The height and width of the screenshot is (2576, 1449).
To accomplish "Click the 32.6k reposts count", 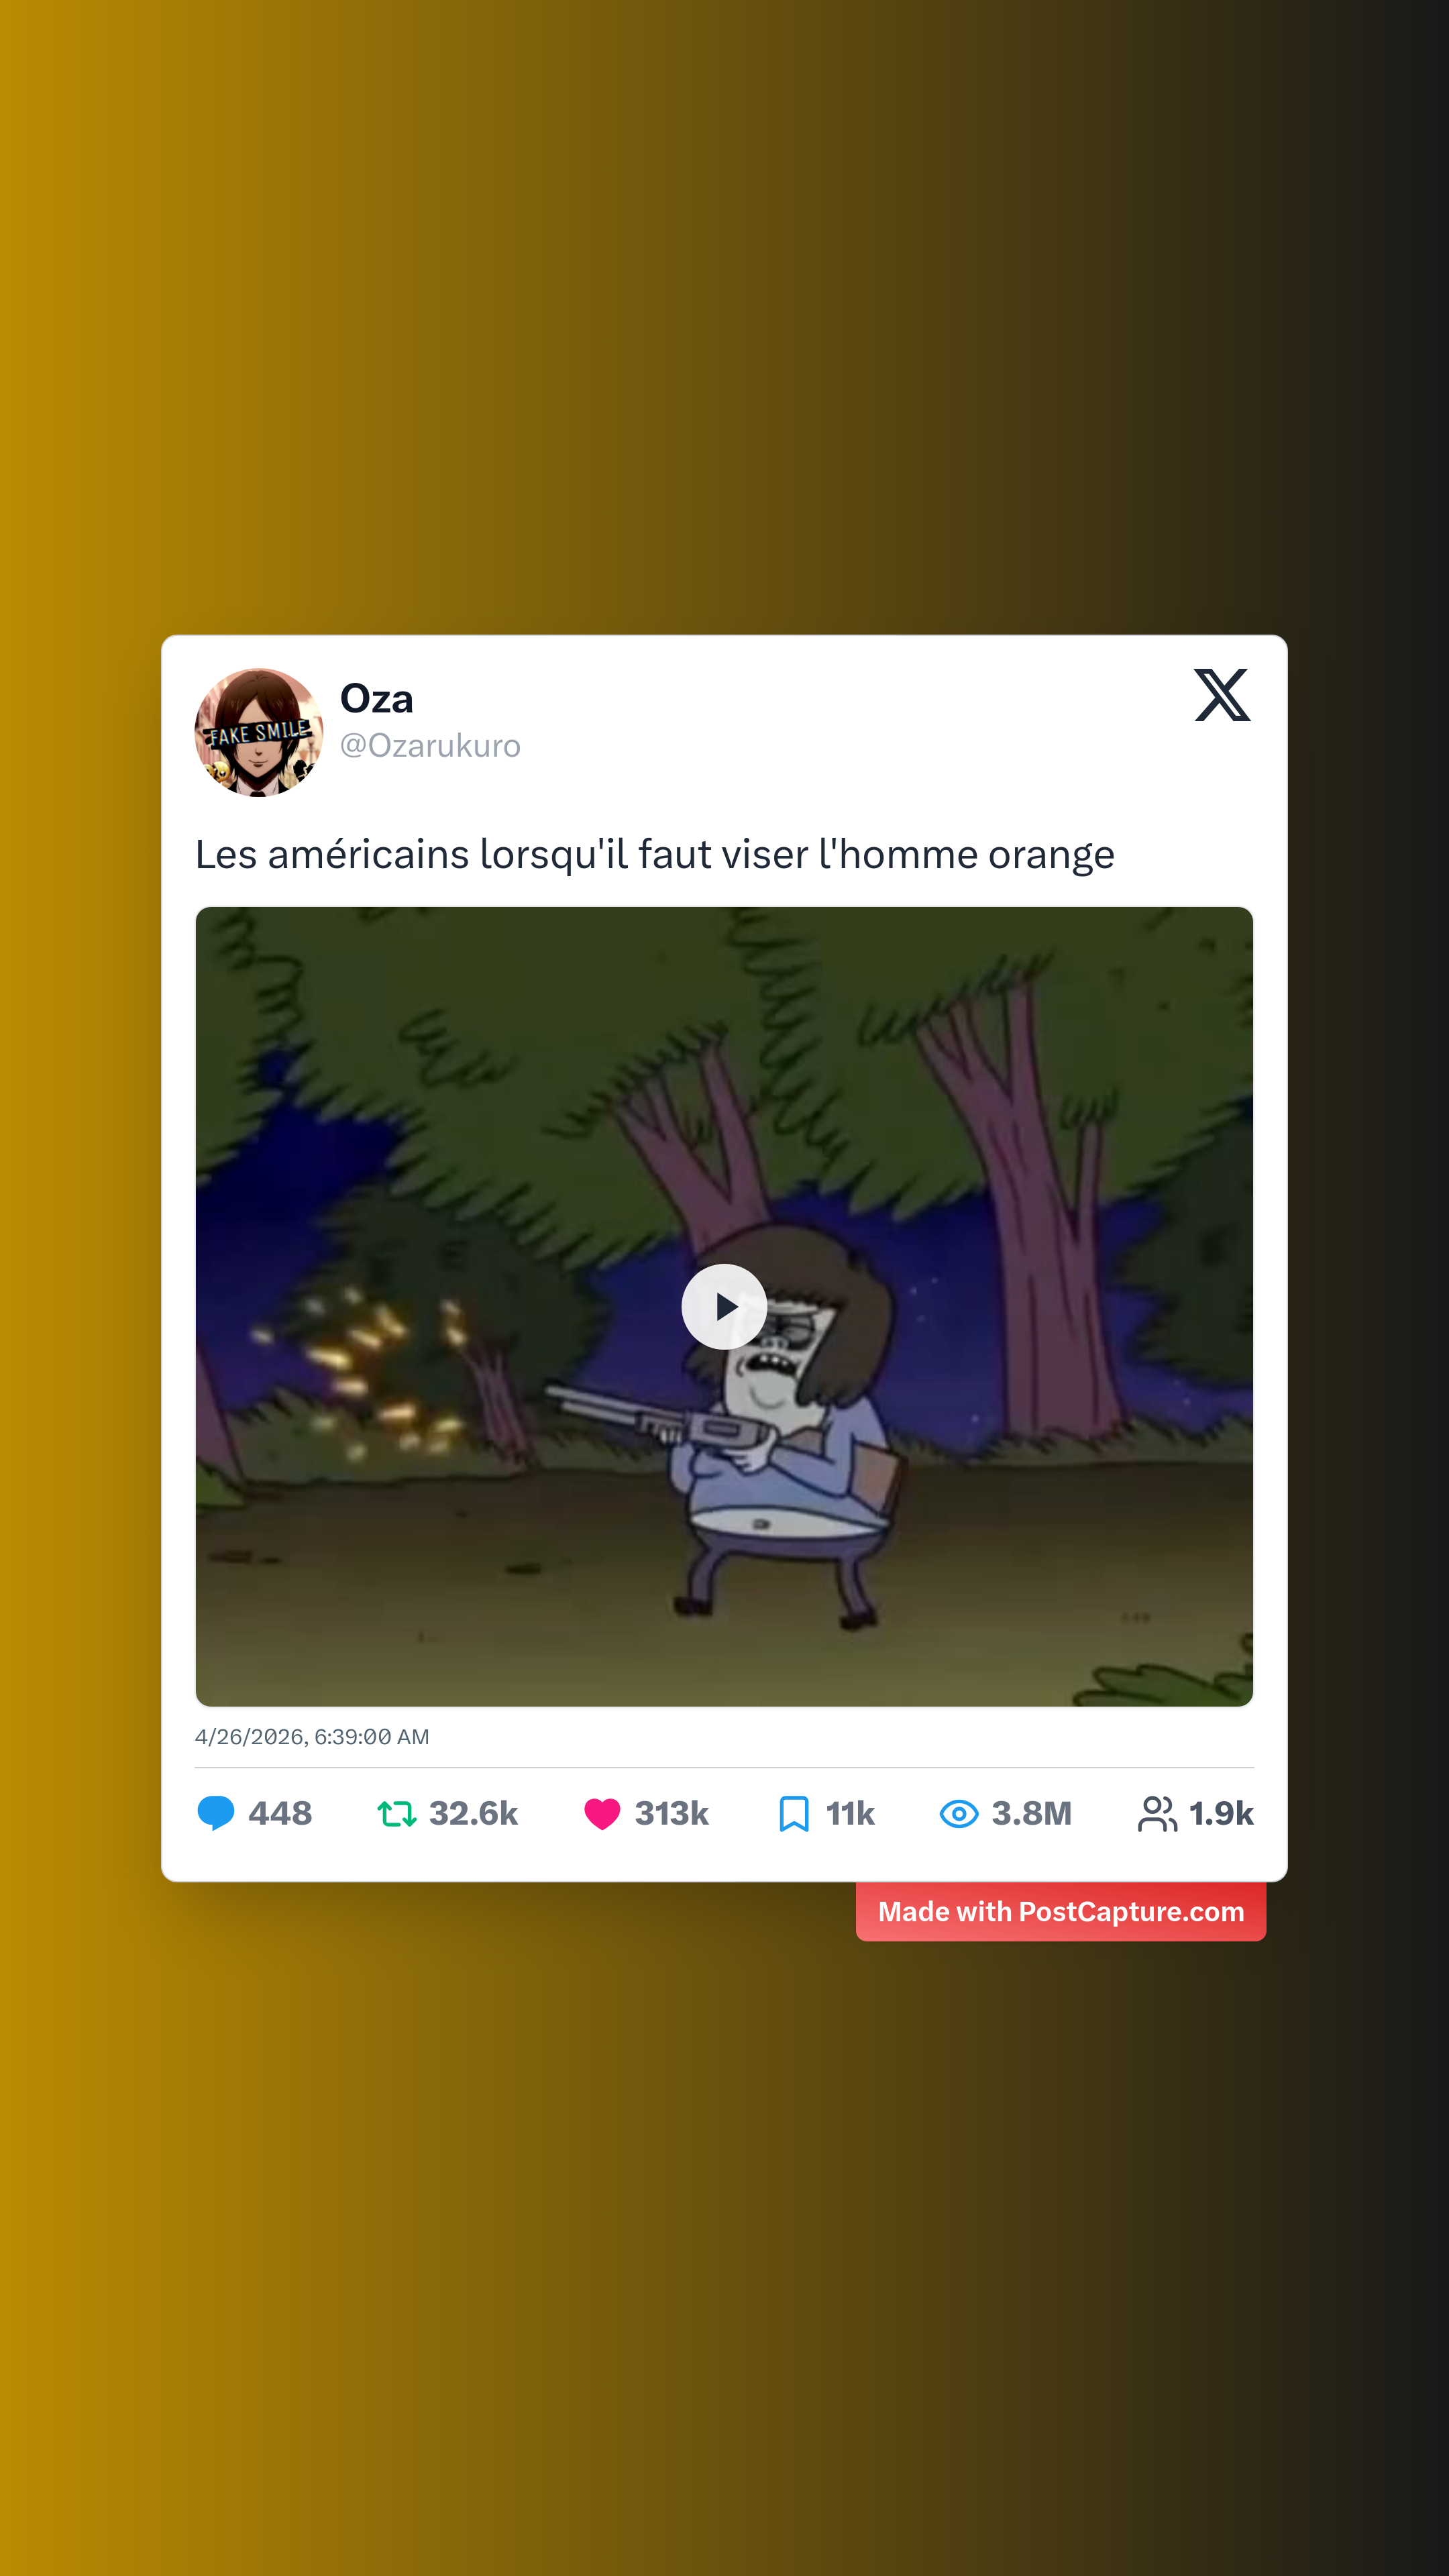I will click(x=473, y=1813).
